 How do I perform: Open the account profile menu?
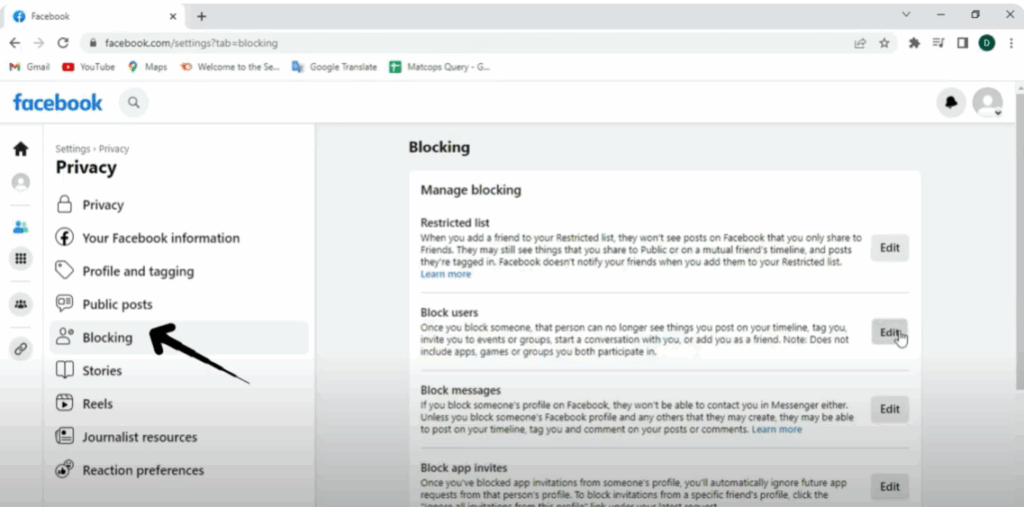coord(987,103)
